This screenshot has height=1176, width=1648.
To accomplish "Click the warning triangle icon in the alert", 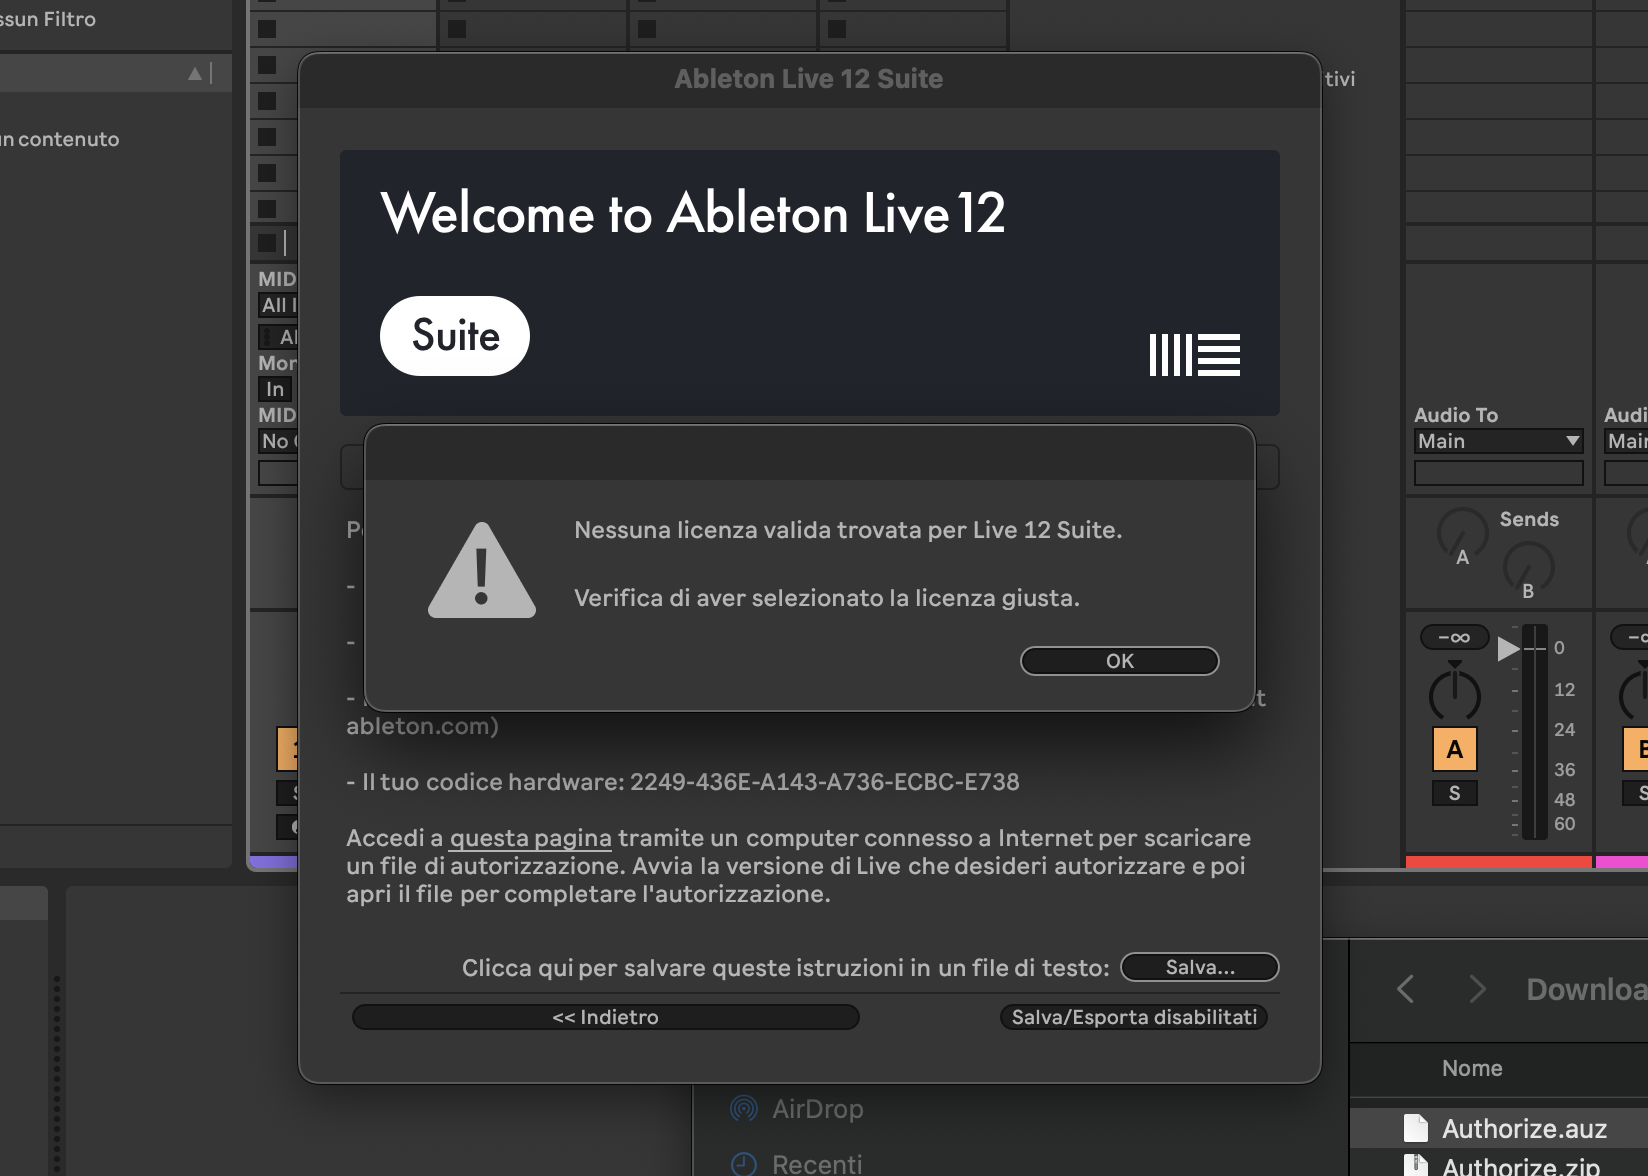I will [x=482, y=571].
